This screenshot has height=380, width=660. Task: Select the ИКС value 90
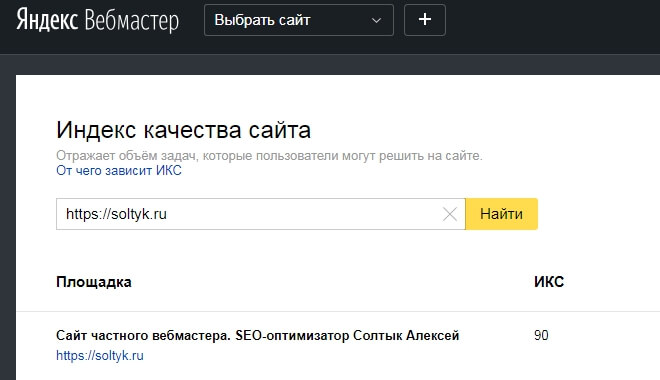[x=541, y=335]
